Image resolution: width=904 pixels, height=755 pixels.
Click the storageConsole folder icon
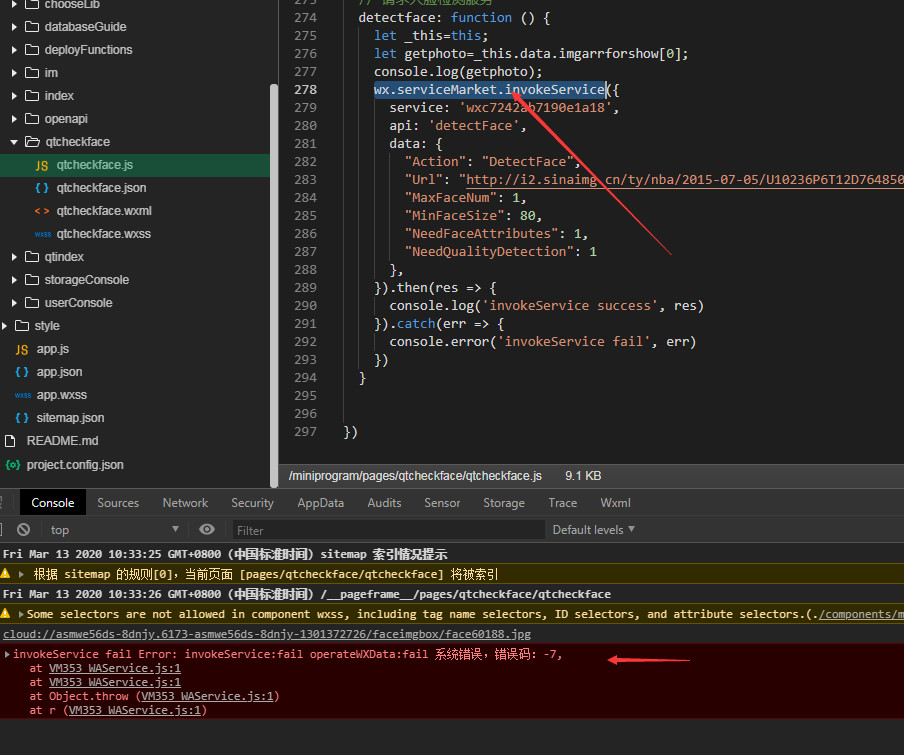pos(32,280)
